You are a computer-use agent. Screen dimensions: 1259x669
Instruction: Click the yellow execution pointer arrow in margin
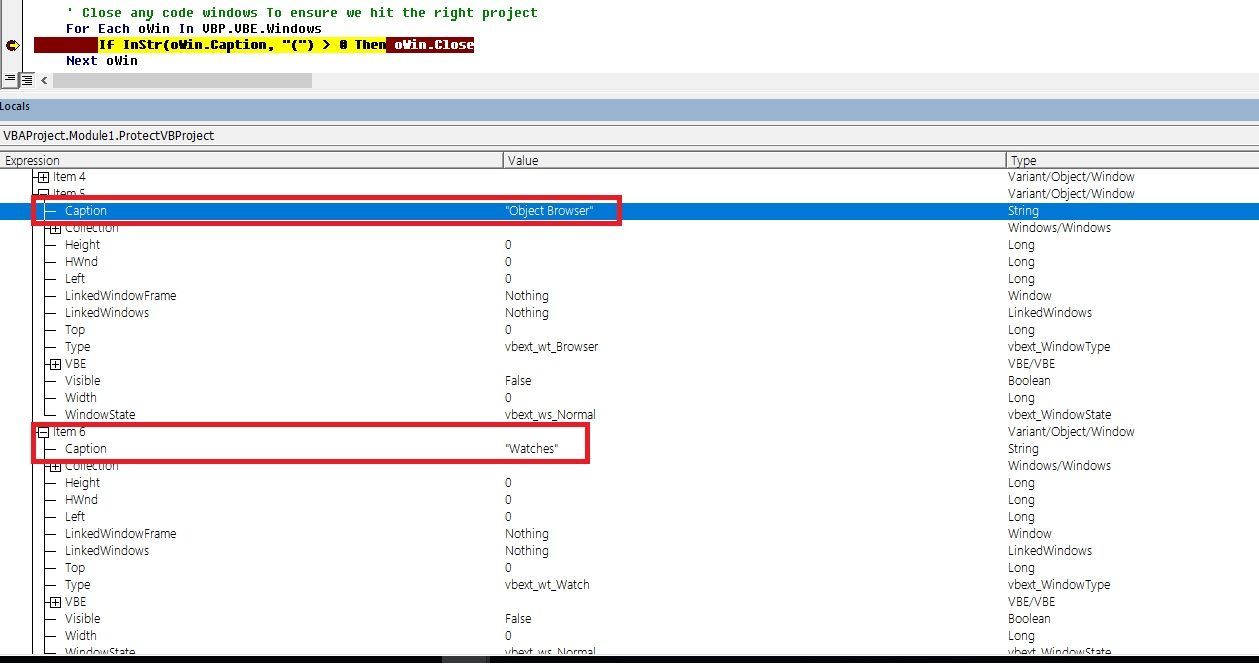12,45
